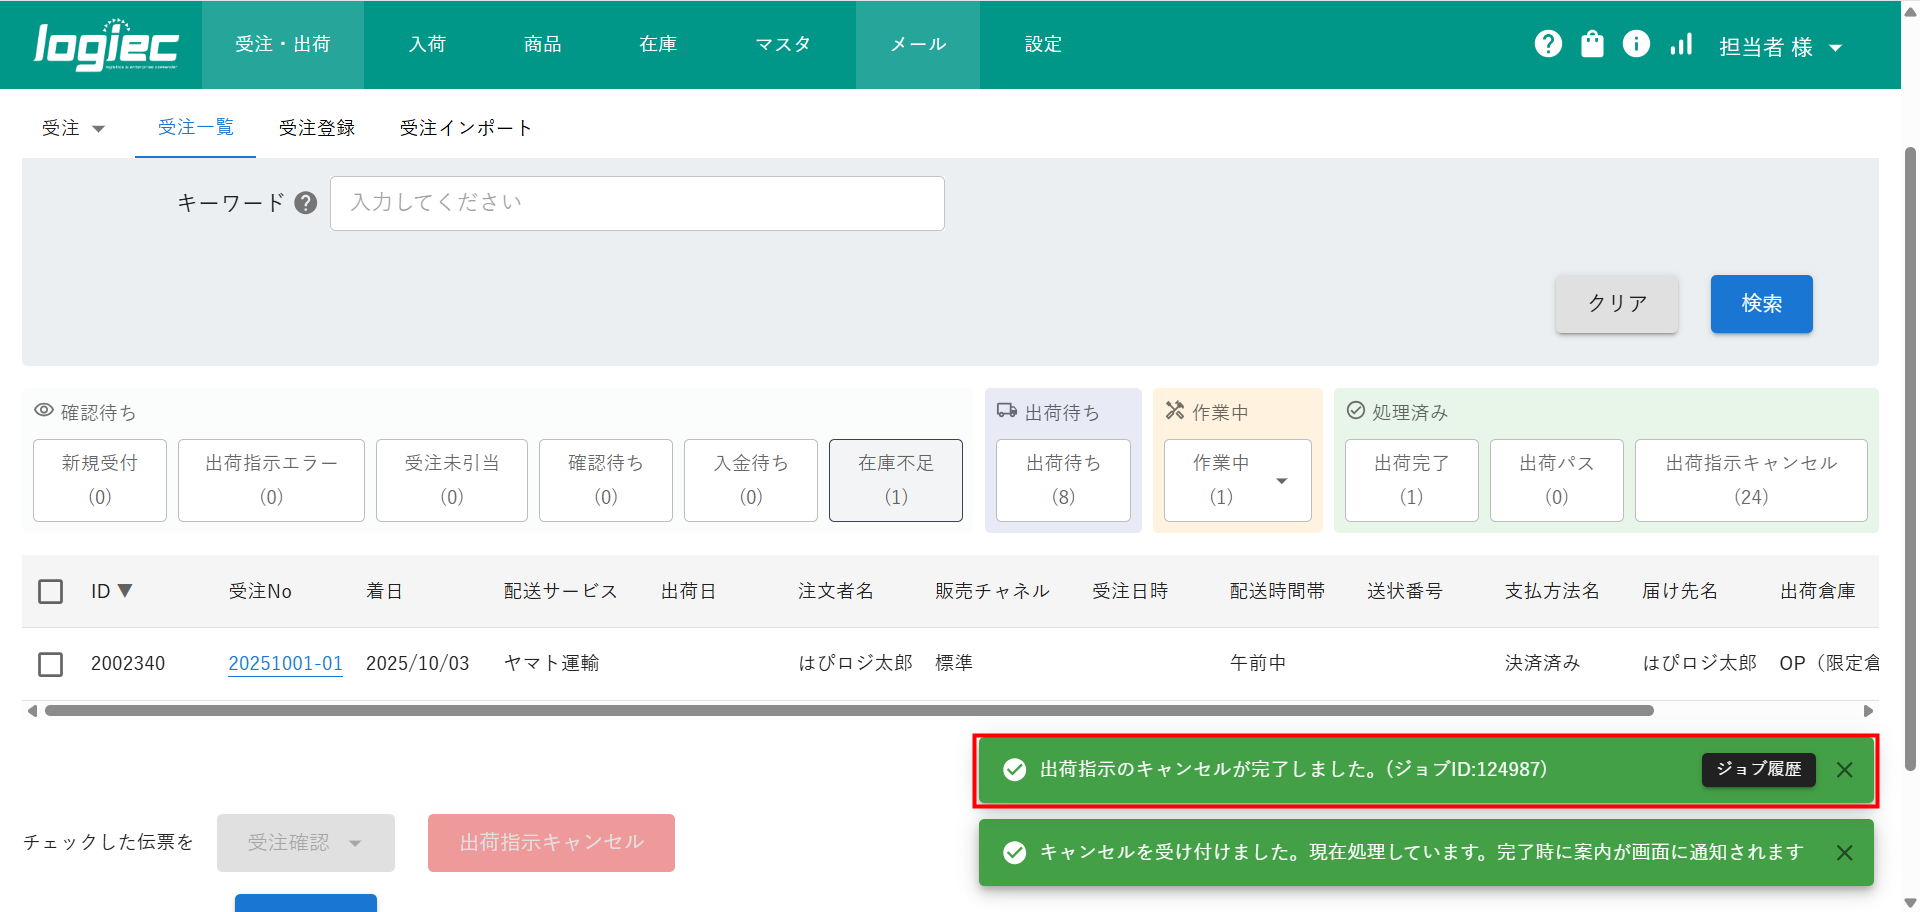Image resolution: width=1920 pixels, height=912 pixels.
Task: Expand the 作業中 status dropdown arrow
Action: (1282, 481)
